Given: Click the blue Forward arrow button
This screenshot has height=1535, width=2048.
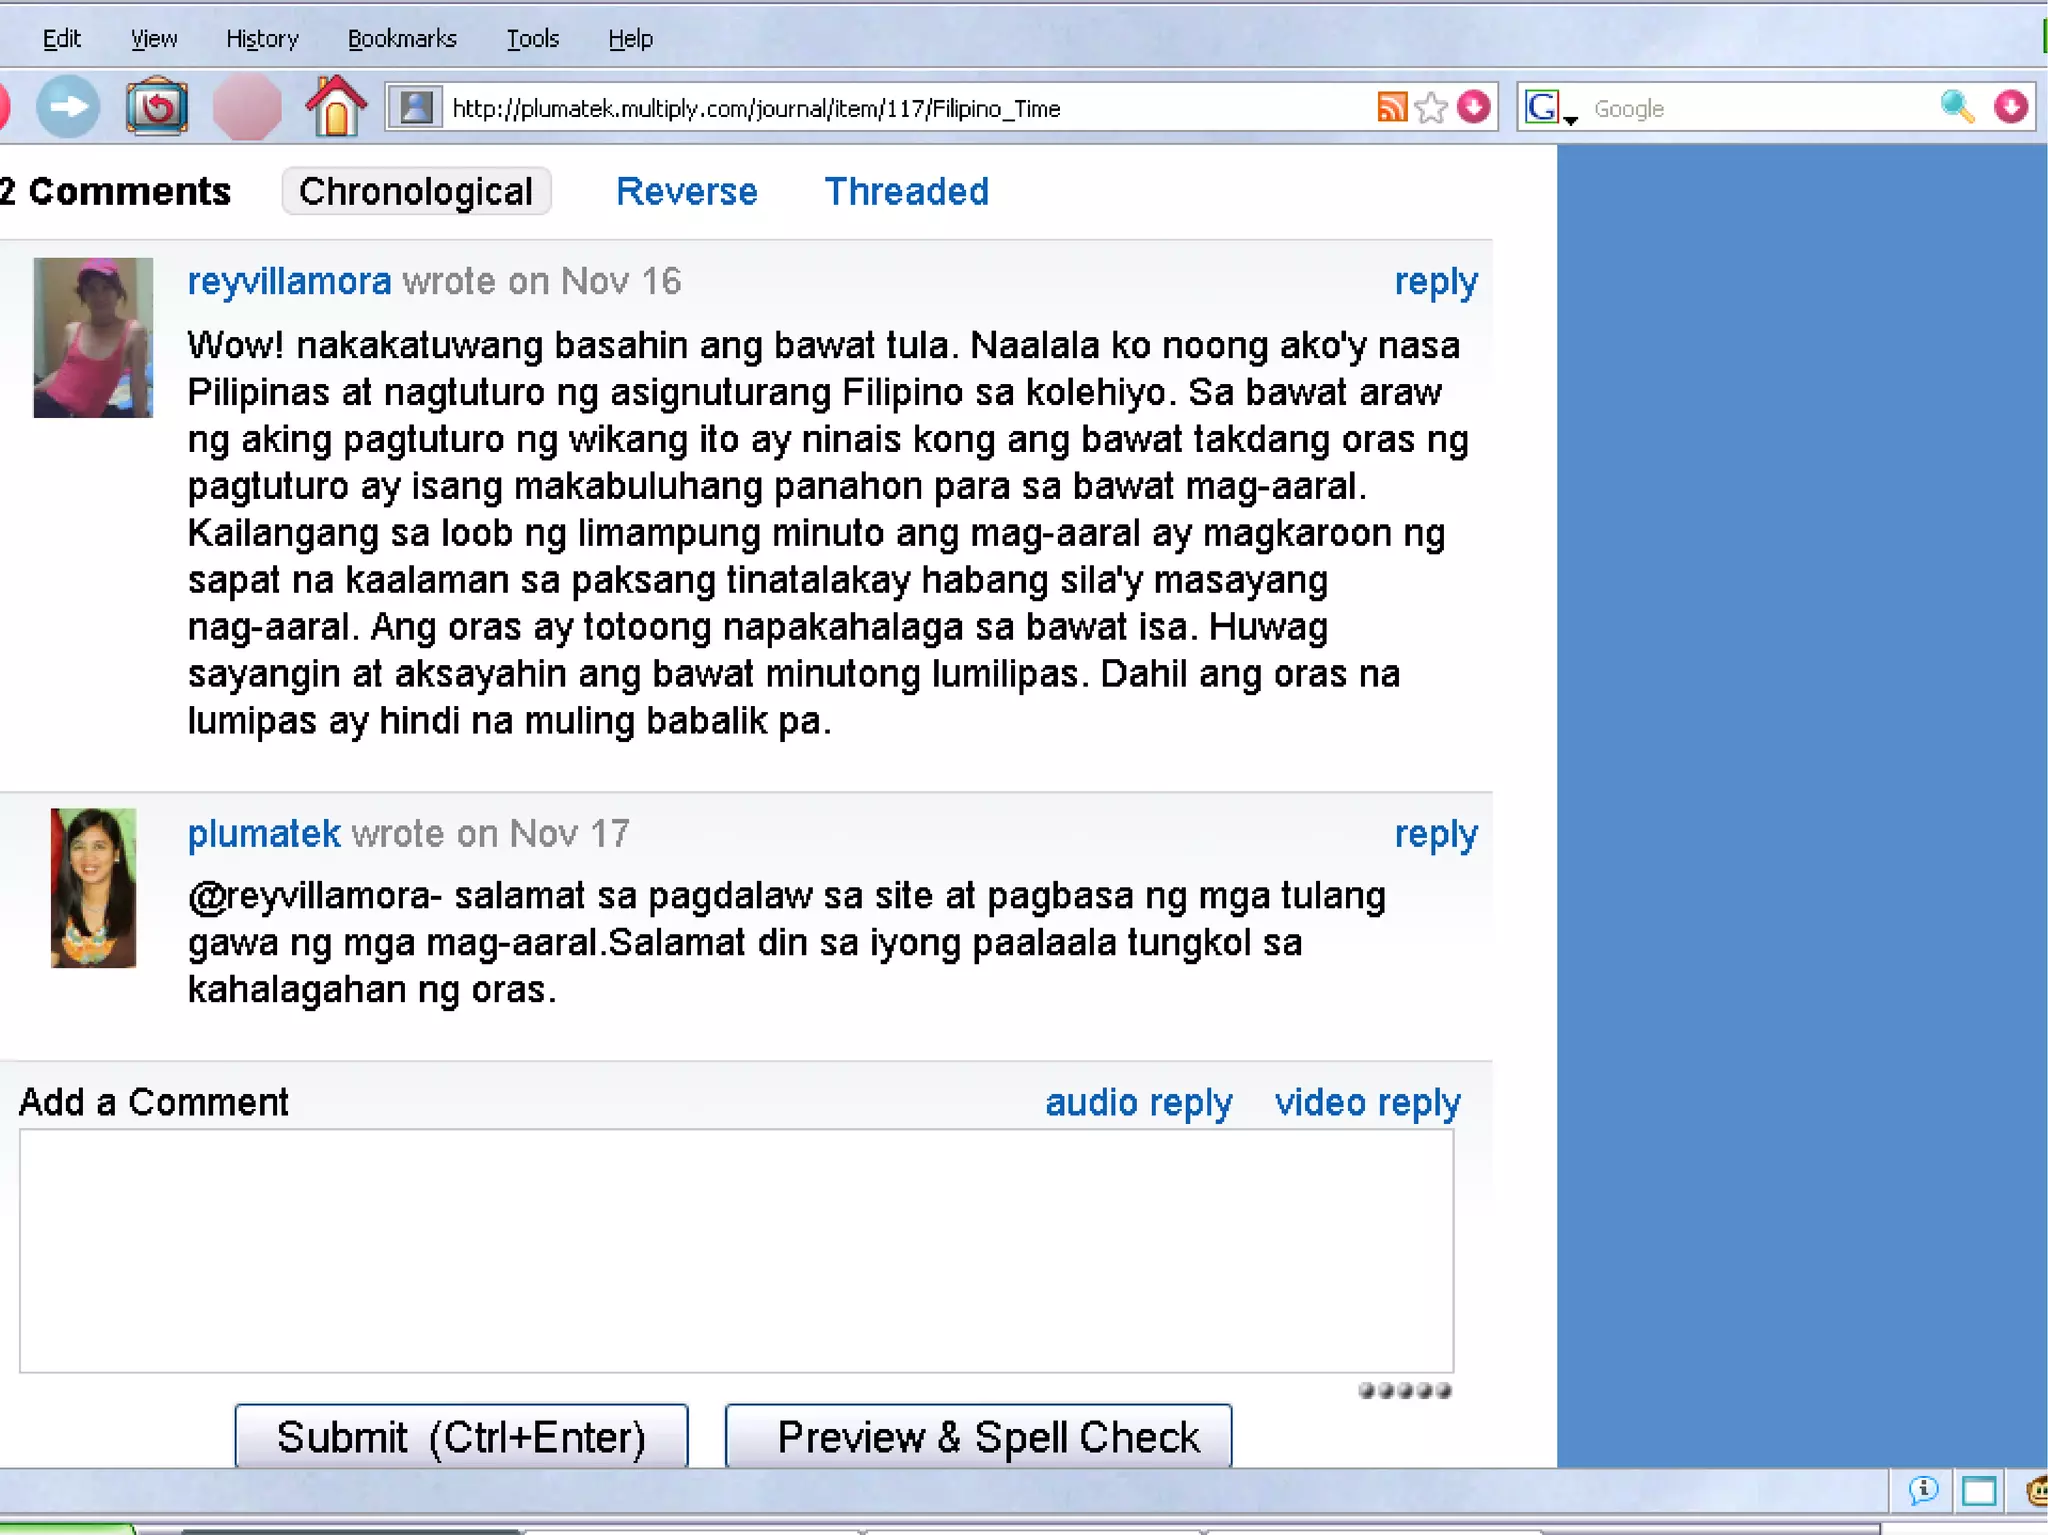Looking at the screenshot, I should 68,107.
